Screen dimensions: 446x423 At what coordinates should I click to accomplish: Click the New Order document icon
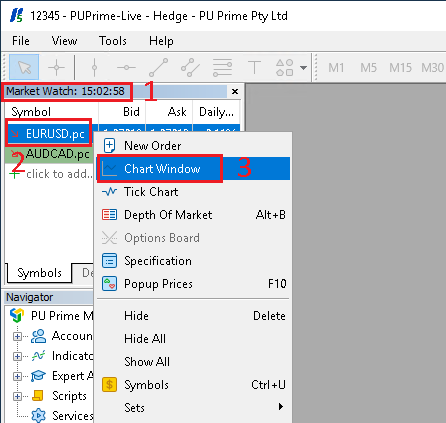coord(109,146)
